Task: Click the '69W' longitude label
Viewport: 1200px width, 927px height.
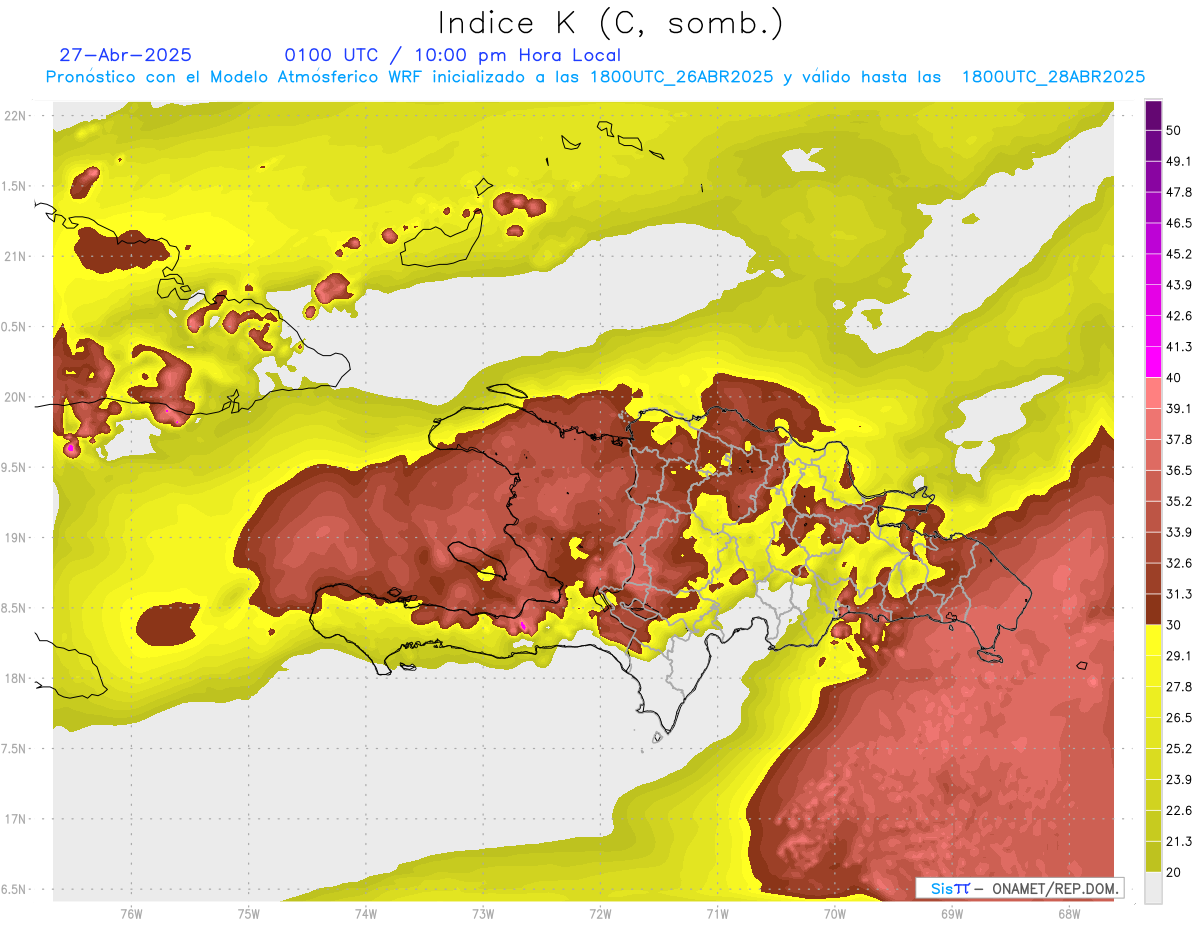Action: pos(951,913)
